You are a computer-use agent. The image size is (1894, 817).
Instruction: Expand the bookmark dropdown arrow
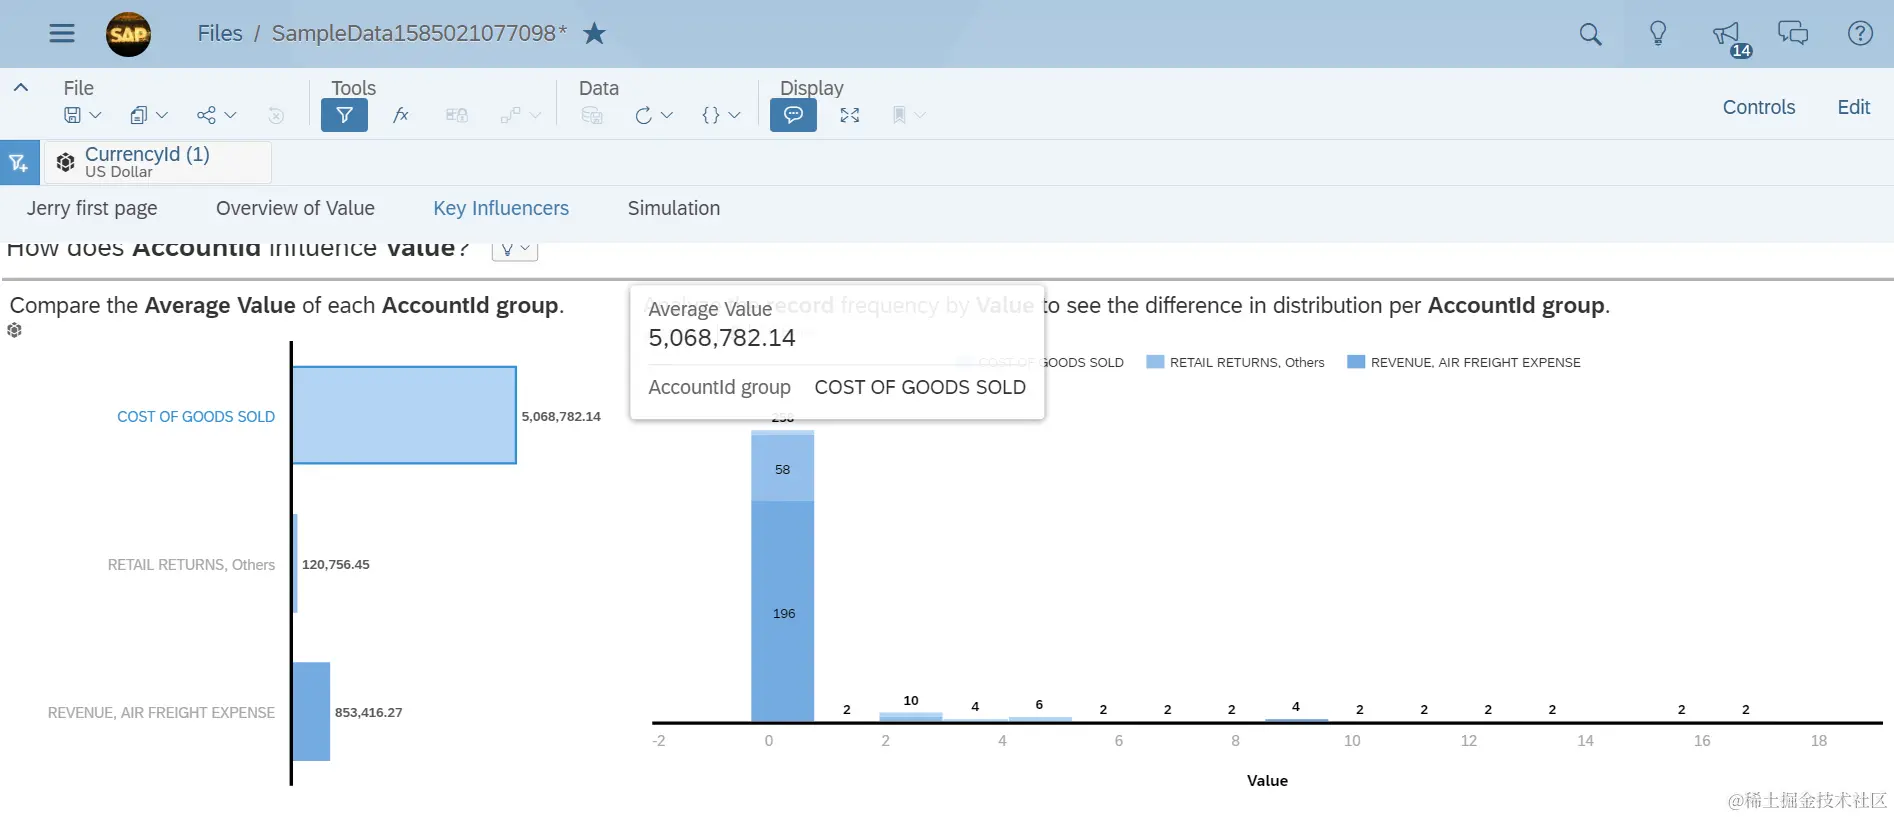[x=920, y=115]
